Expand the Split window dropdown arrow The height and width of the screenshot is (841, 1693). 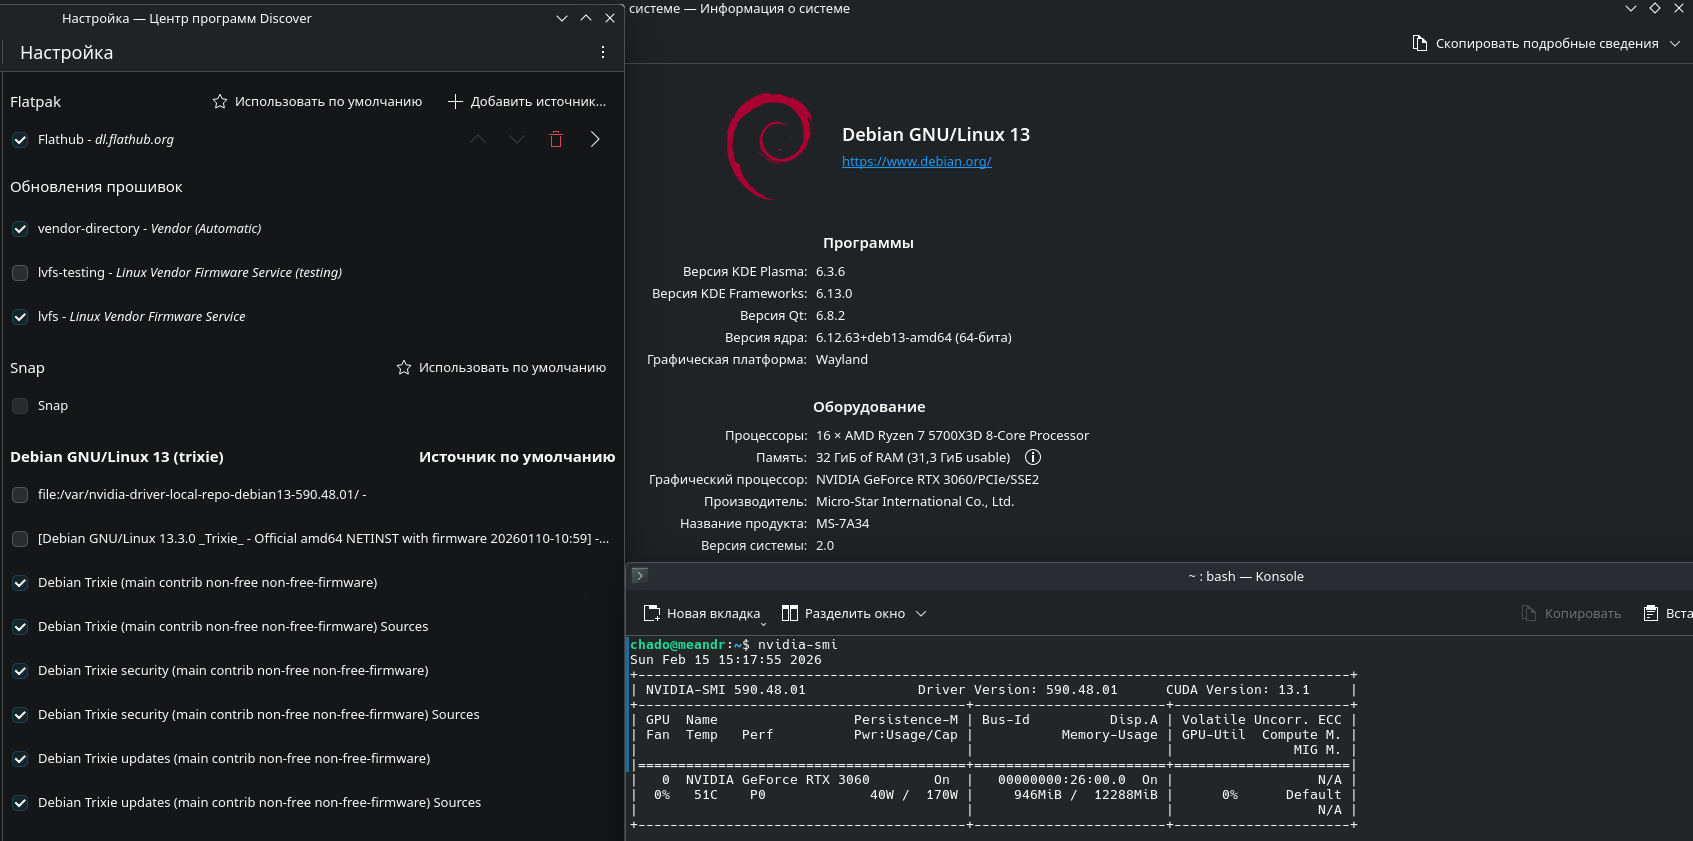coord(921,614)
